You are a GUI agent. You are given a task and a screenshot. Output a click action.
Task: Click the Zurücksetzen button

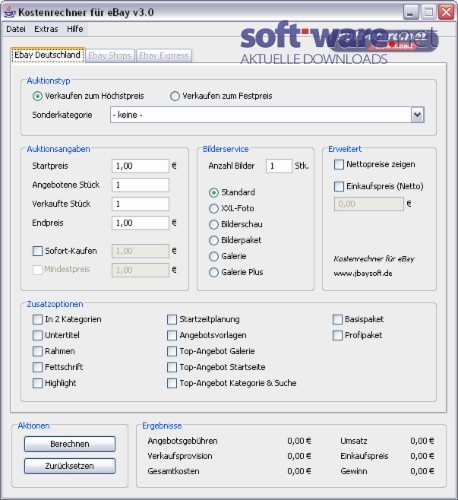(70, 466)
